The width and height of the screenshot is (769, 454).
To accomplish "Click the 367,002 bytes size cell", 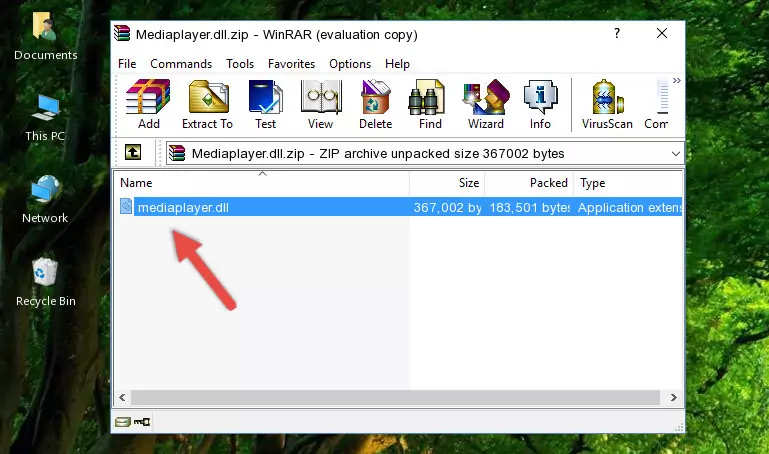I will coord(447,207).
